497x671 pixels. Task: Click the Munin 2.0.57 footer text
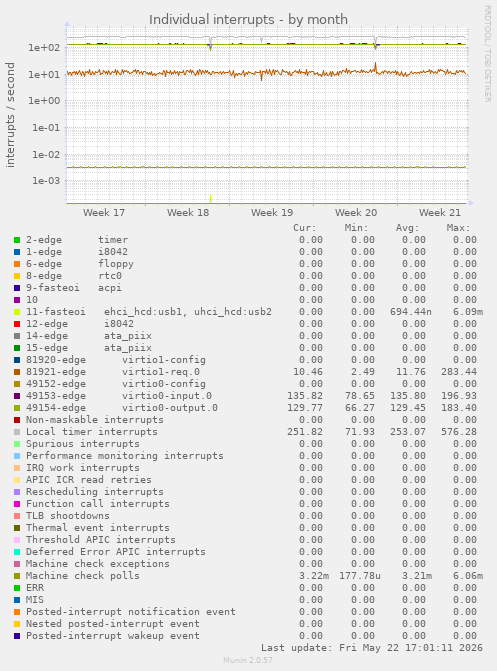coord(248,660)
